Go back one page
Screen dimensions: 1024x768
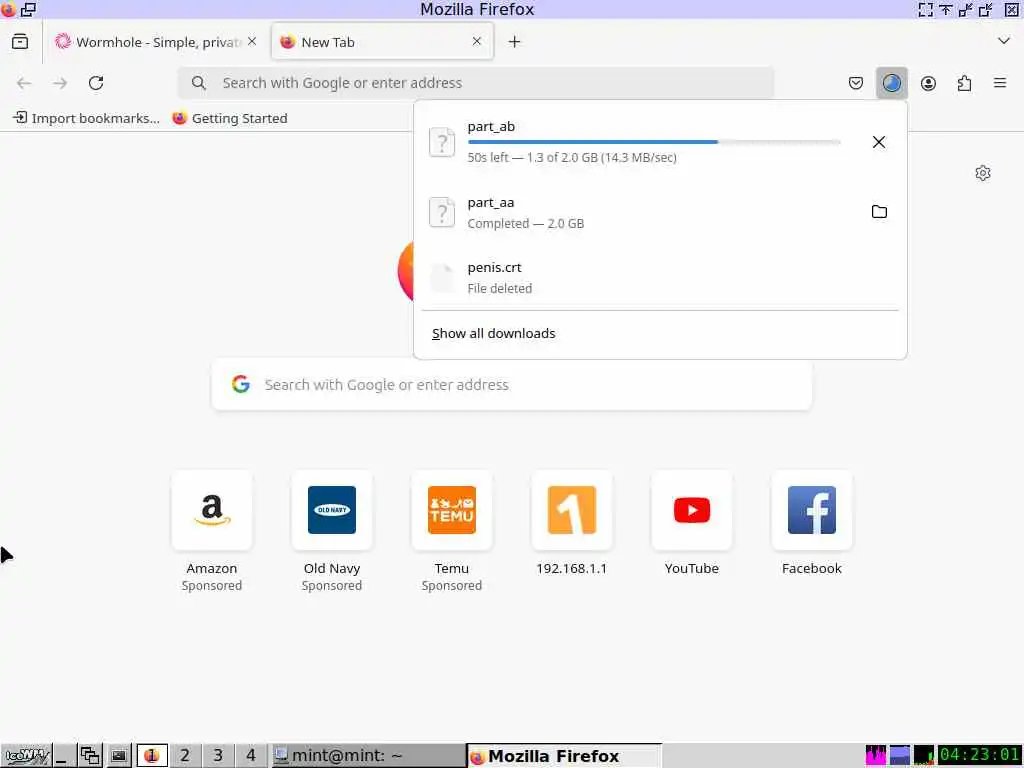pos(24,83)
